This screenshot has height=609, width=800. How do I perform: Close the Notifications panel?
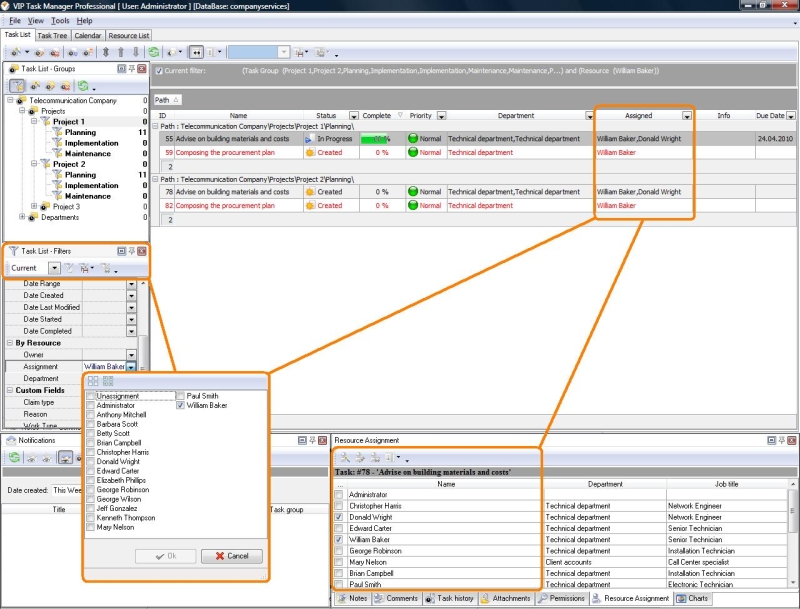pyautogui.click(x=322, y=440)
